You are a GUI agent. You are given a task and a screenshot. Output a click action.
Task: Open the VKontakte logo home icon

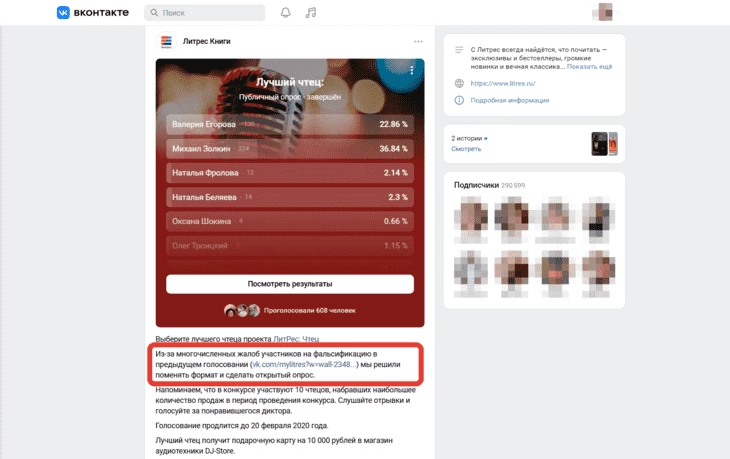[63, 13]
